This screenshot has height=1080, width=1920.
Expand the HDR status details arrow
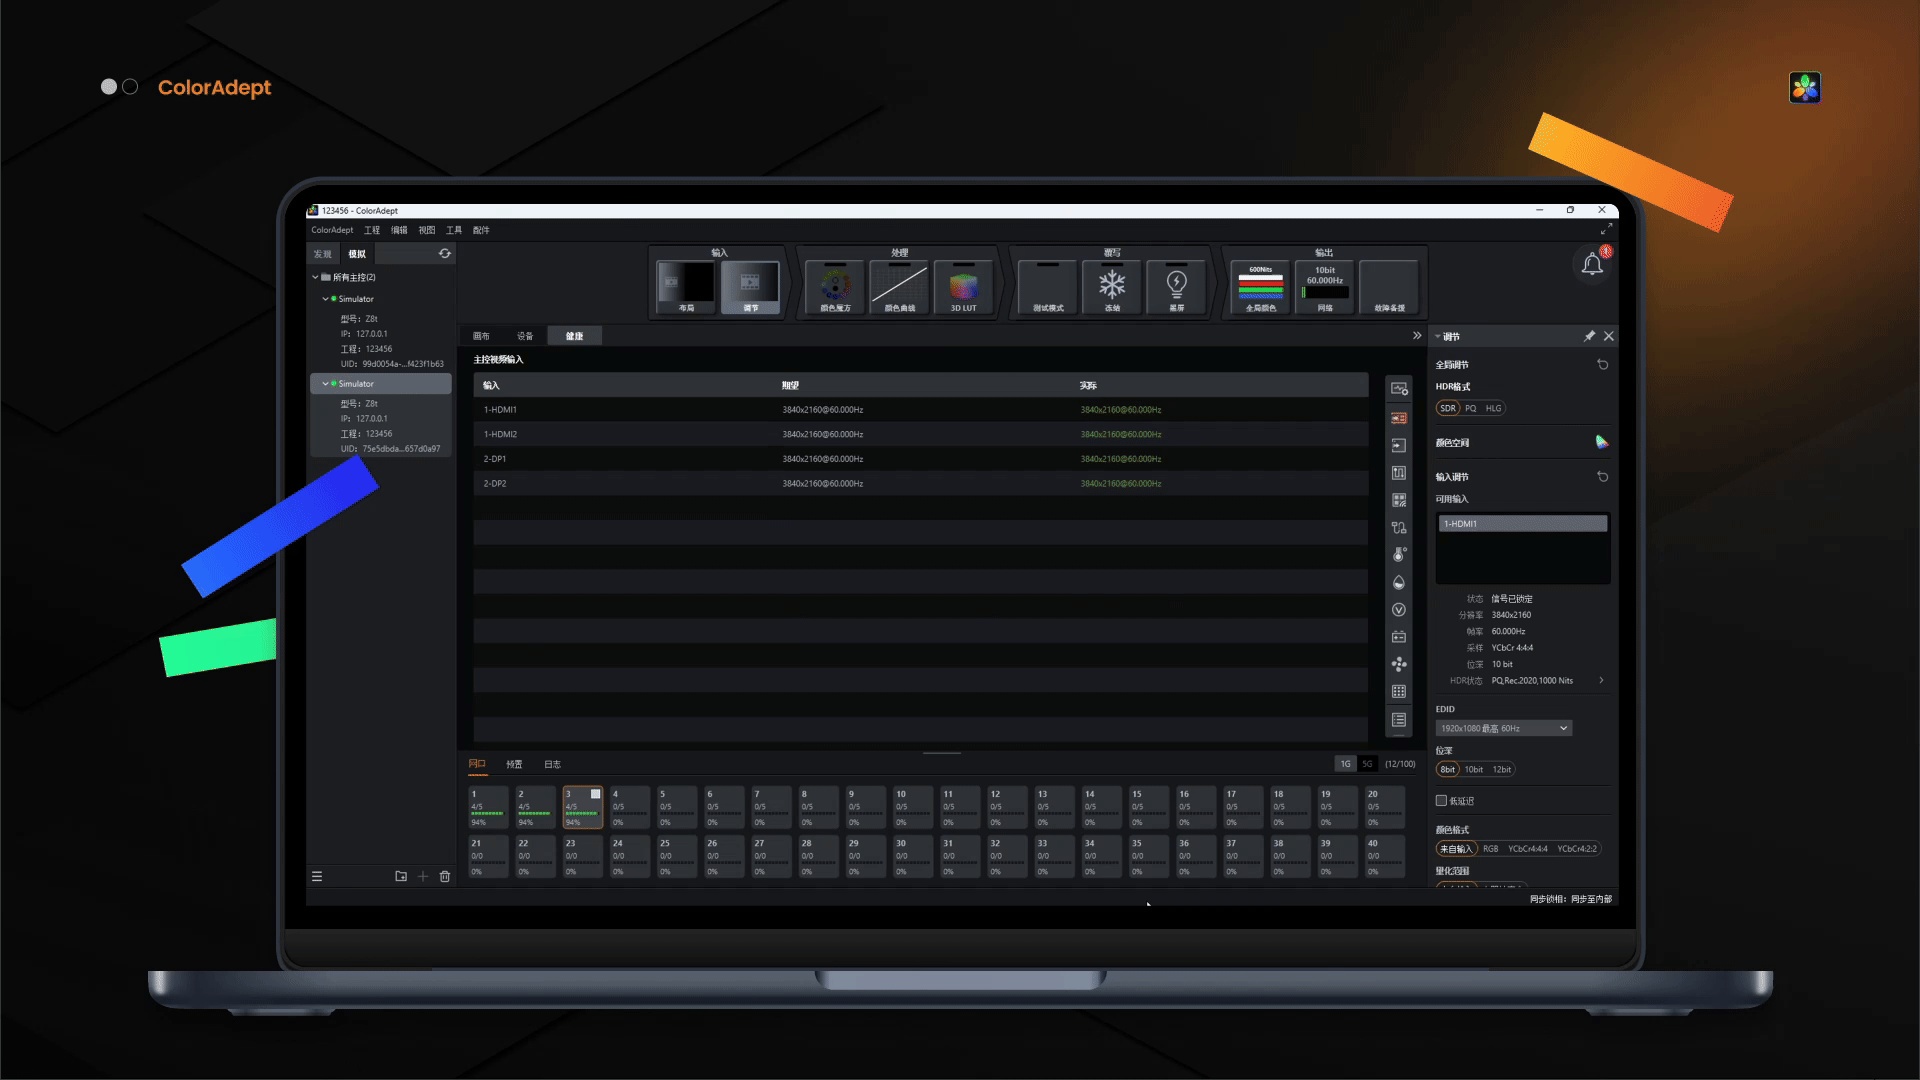point(1601,681)
